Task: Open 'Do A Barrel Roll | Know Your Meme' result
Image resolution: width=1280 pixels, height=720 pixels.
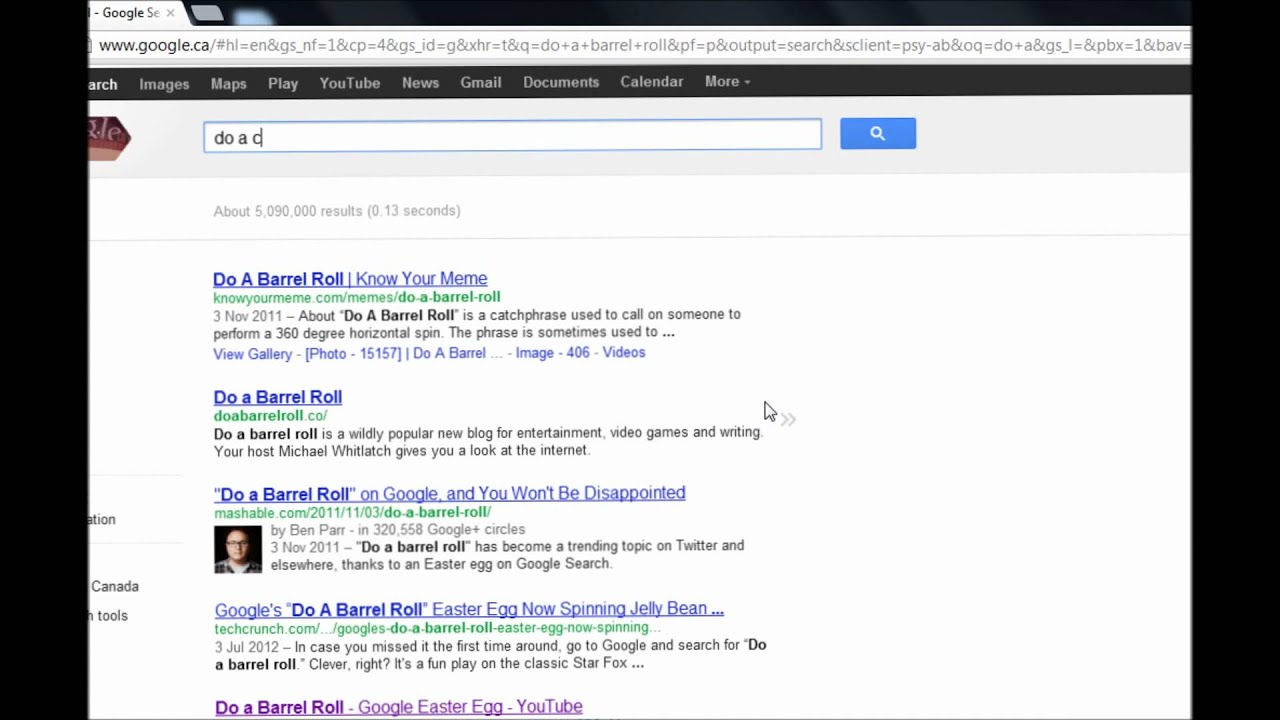Action: click(x=350, y=279)
